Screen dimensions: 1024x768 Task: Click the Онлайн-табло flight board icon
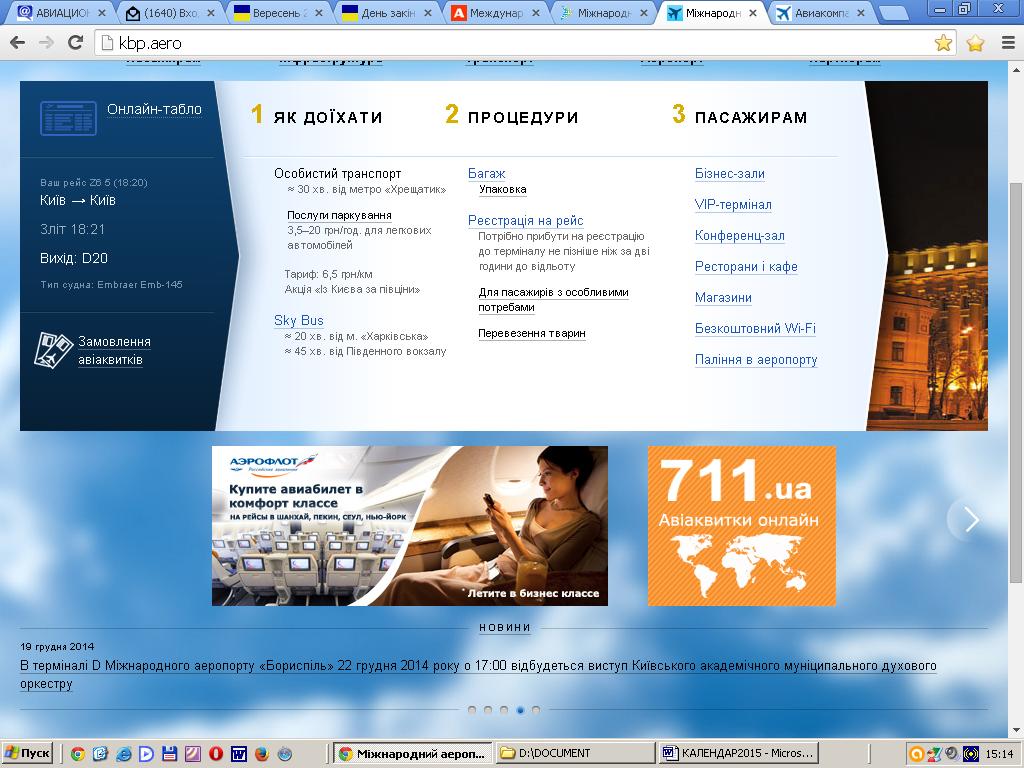(x=68, y=118)
